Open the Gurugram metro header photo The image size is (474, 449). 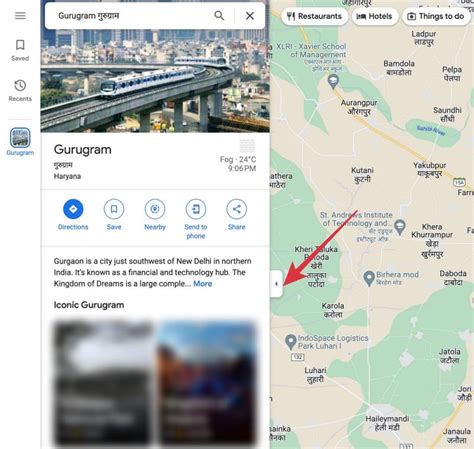[155, 80]
